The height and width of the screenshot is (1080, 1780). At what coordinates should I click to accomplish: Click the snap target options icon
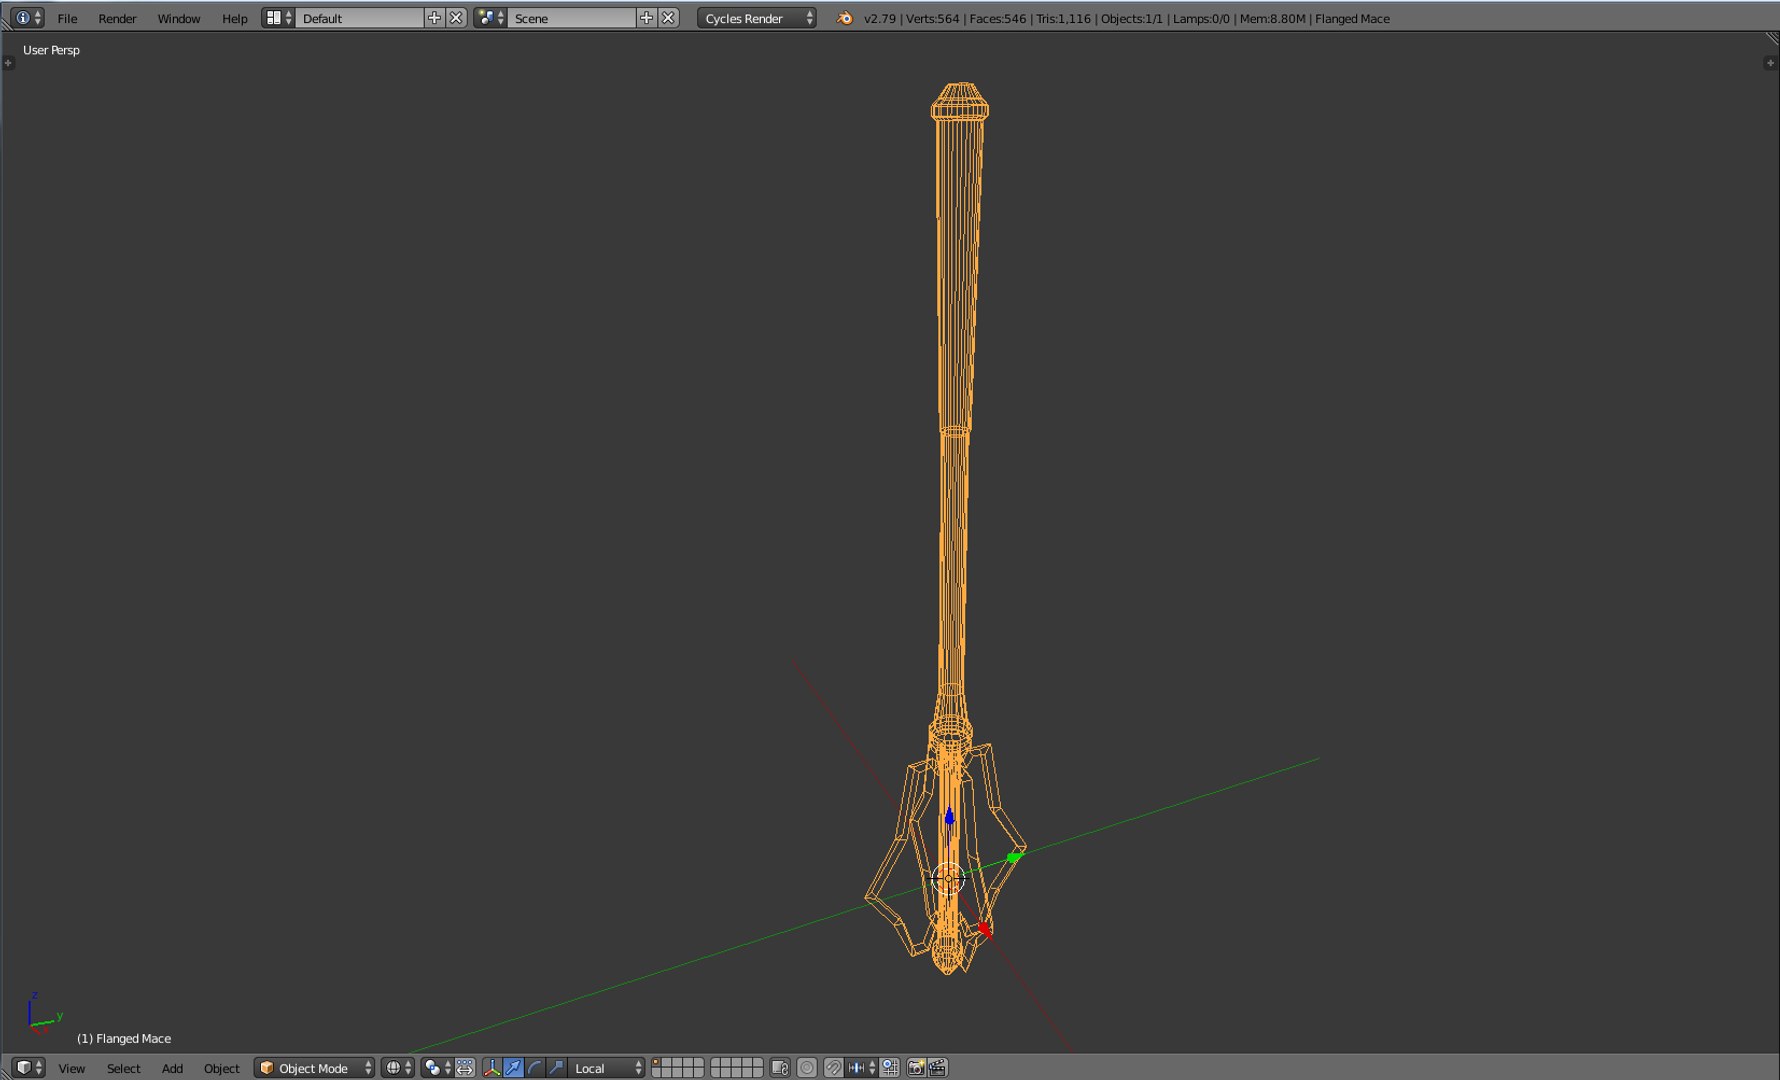(889, 1068)
